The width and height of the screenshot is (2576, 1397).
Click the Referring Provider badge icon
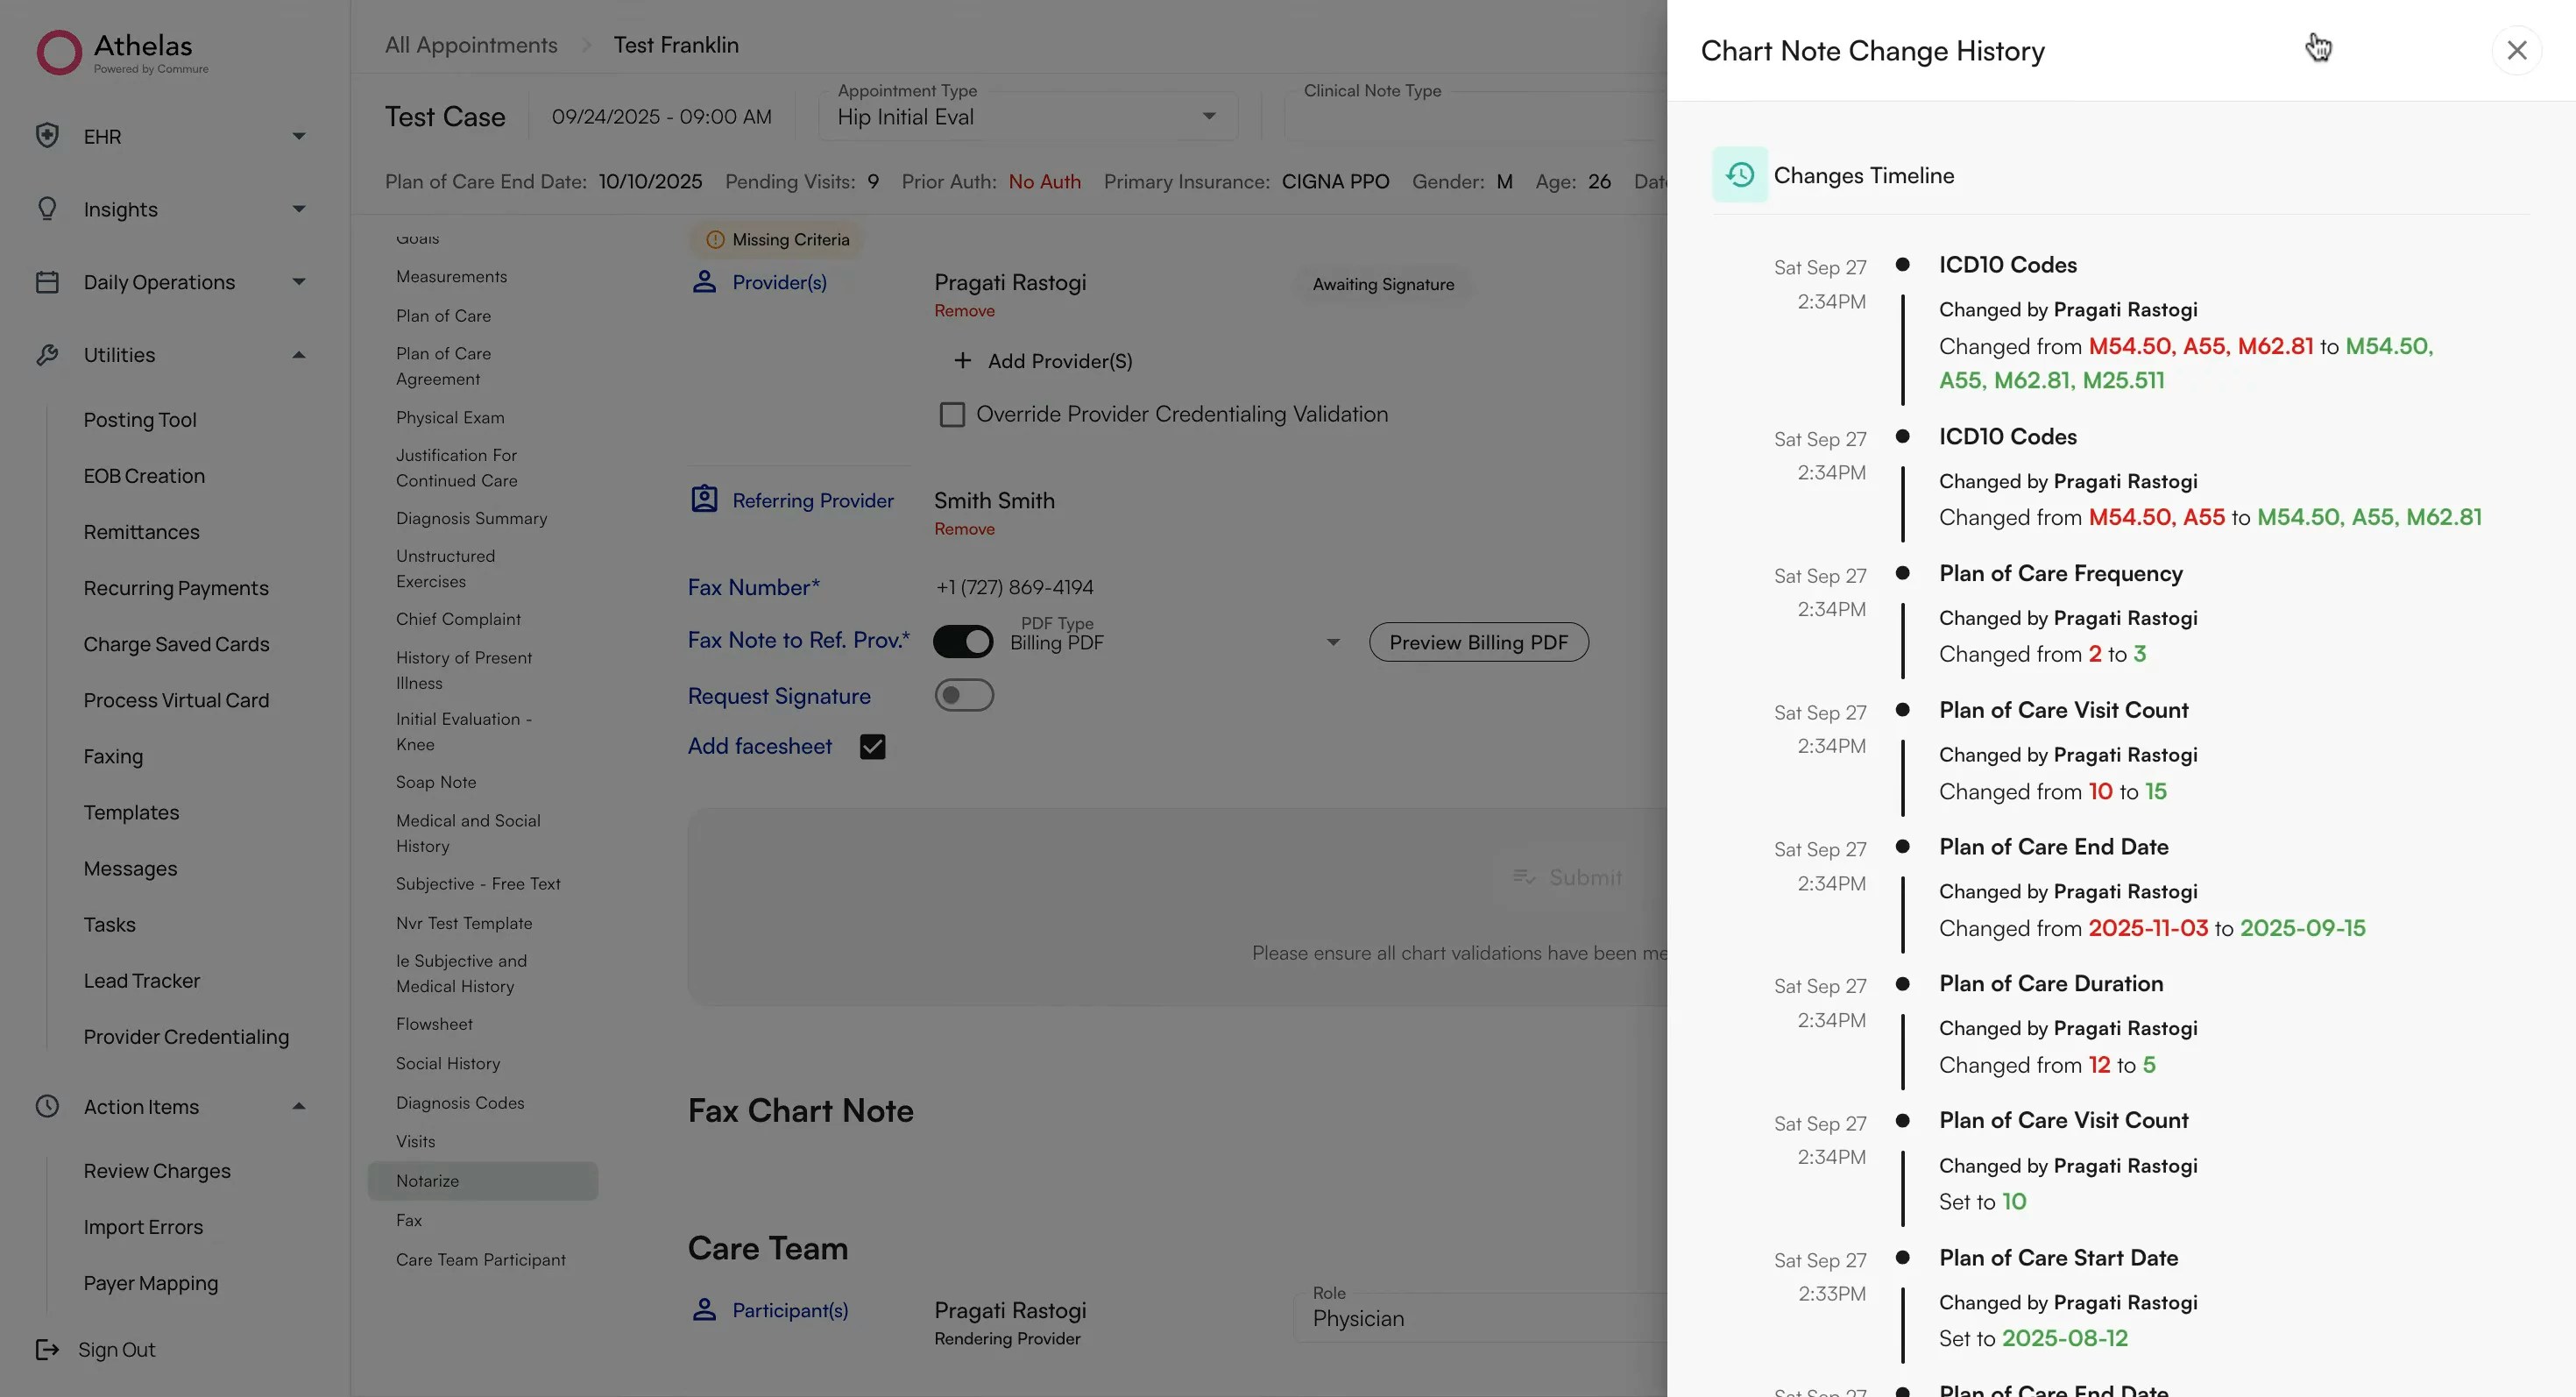[x=704, y=499]
